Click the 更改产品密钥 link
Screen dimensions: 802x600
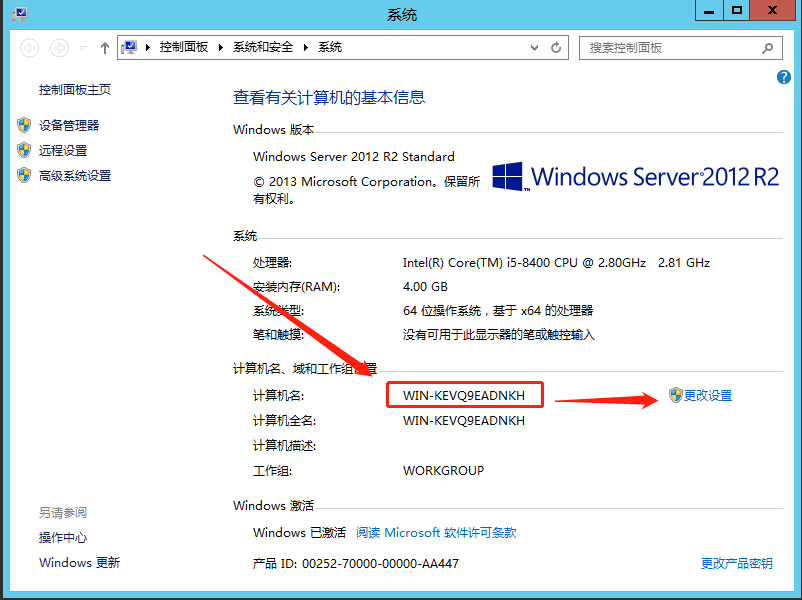(736, 563)
